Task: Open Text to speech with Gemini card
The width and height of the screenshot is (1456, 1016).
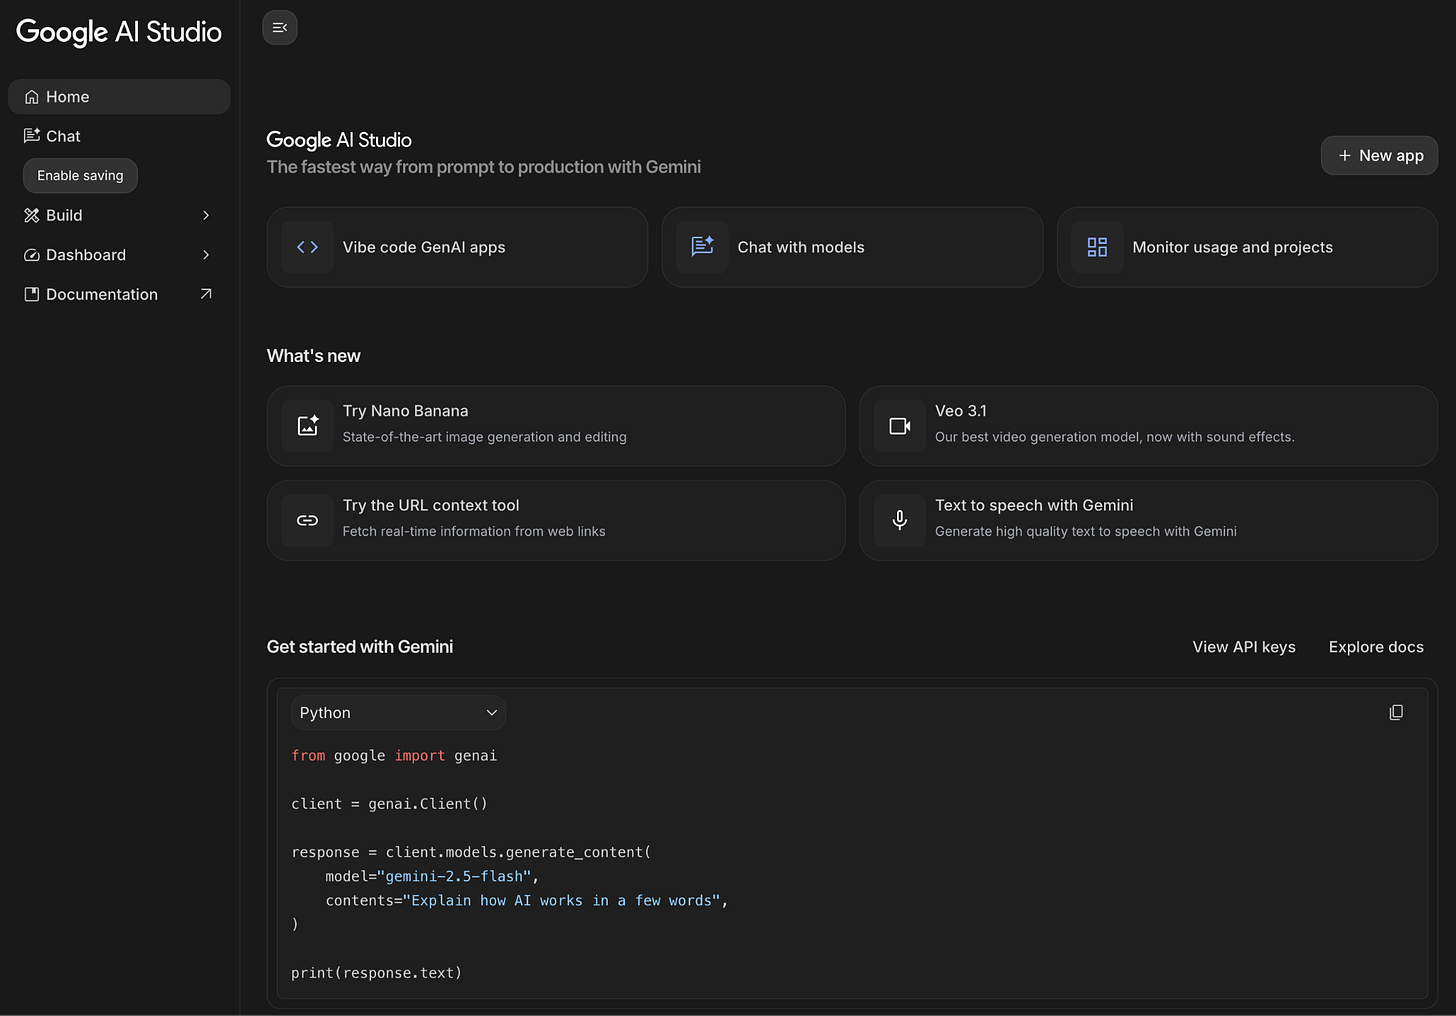Action: click(x=1148, y=520)
